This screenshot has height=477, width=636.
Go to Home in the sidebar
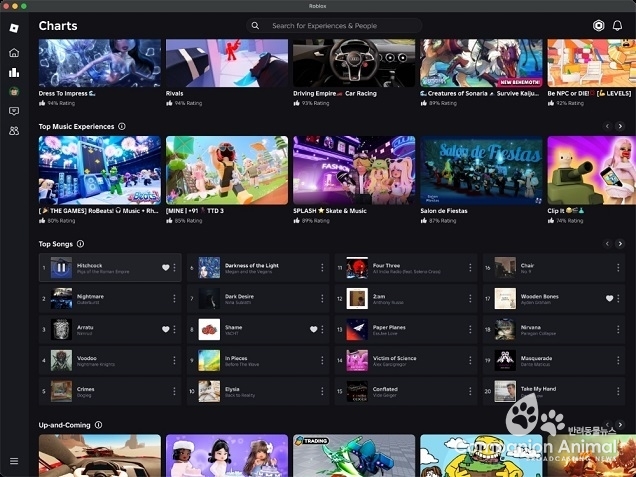pyautogui.click(x=14, y=53)
